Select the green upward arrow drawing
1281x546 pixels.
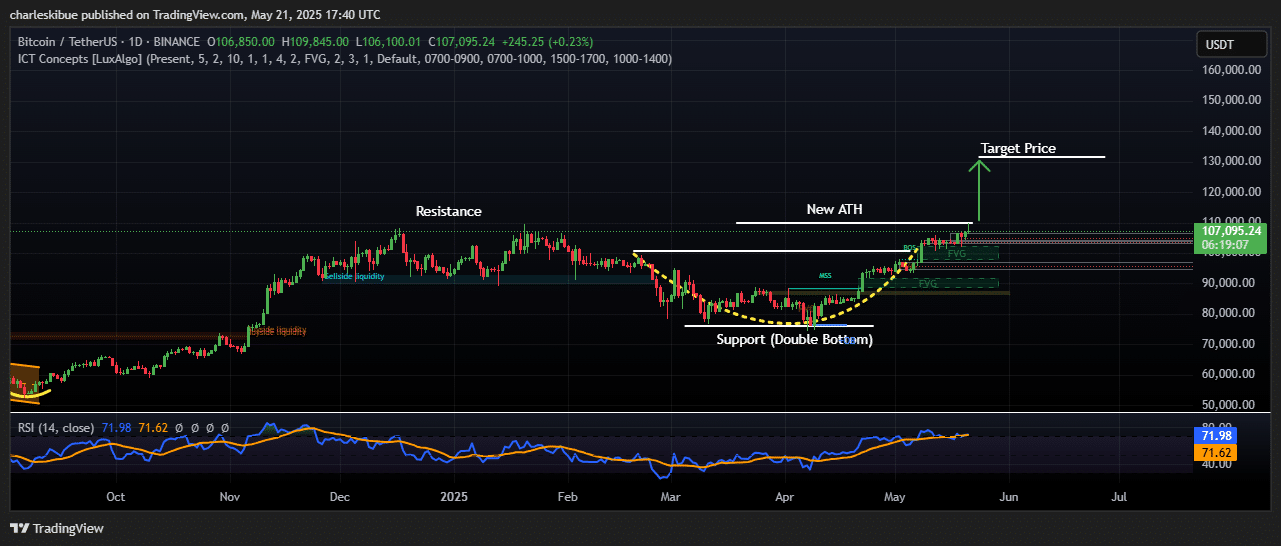979,189
